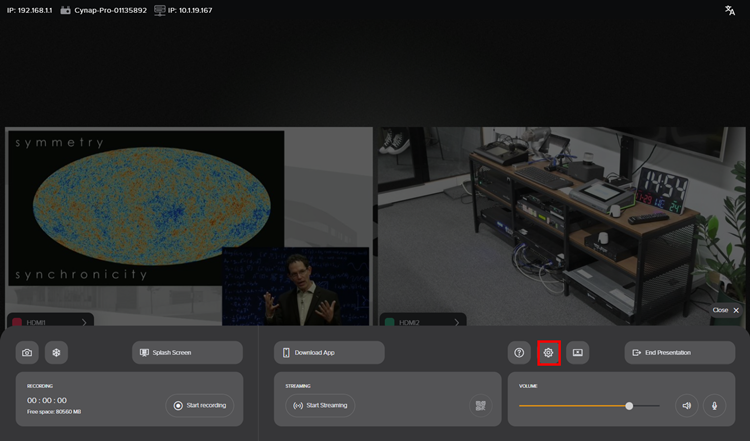
Task: Take a snapshot with the camera icon
Action: [x=27, y=353]
